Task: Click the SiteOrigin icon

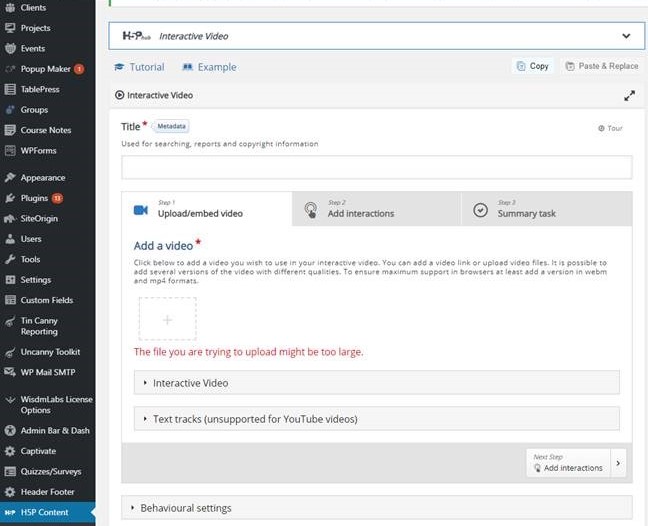Action: pyautogui.click(x=10, y=219)
